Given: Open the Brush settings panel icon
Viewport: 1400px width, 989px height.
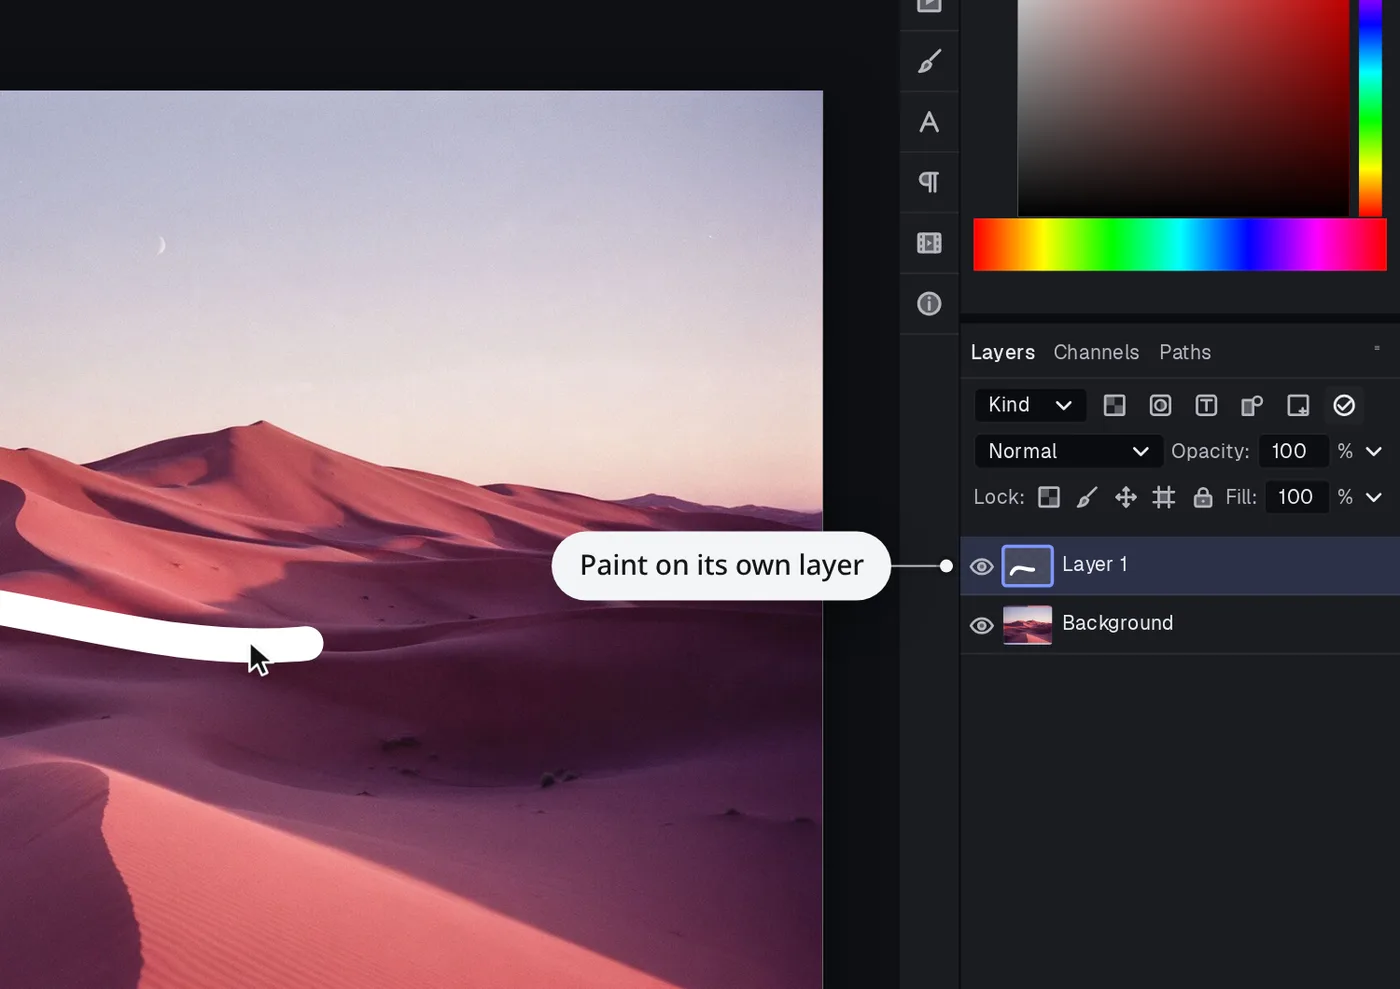Looking at the screenshot, I should pos(929,62).
